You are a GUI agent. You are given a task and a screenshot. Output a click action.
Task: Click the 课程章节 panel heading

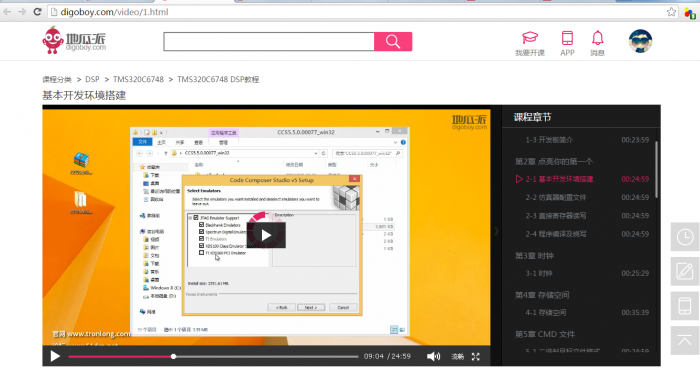(532, 117)
